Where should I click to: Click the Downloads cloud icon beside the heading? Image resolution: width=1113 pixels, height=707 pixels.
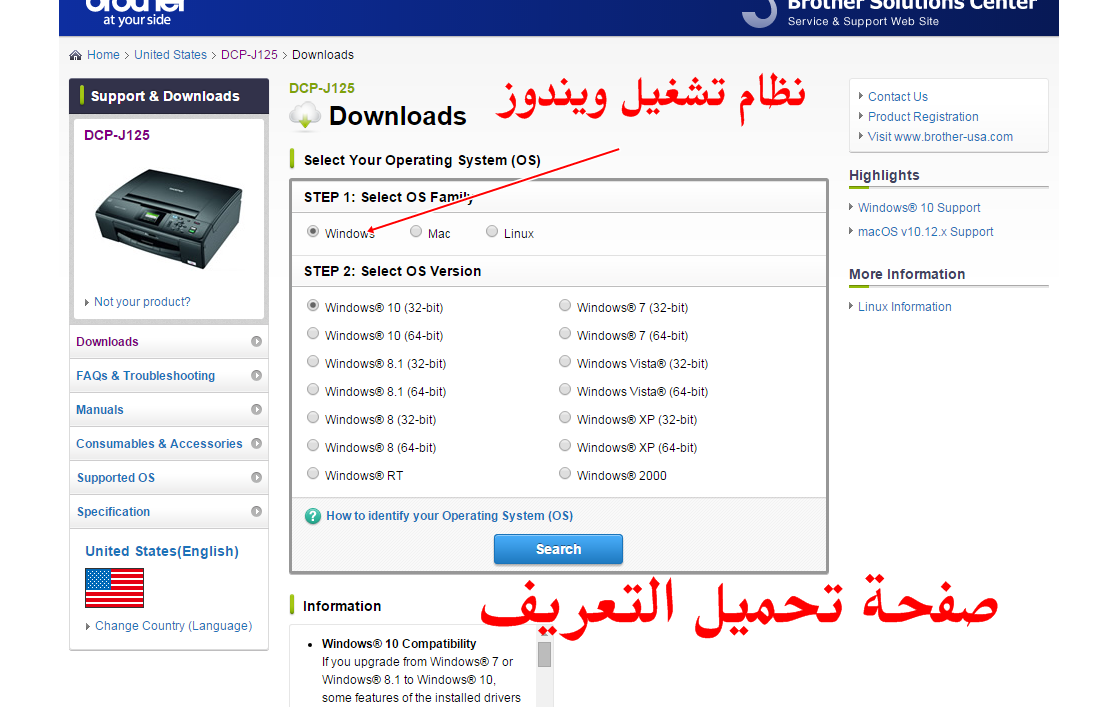pyautogui.click(x=305, y=116)
